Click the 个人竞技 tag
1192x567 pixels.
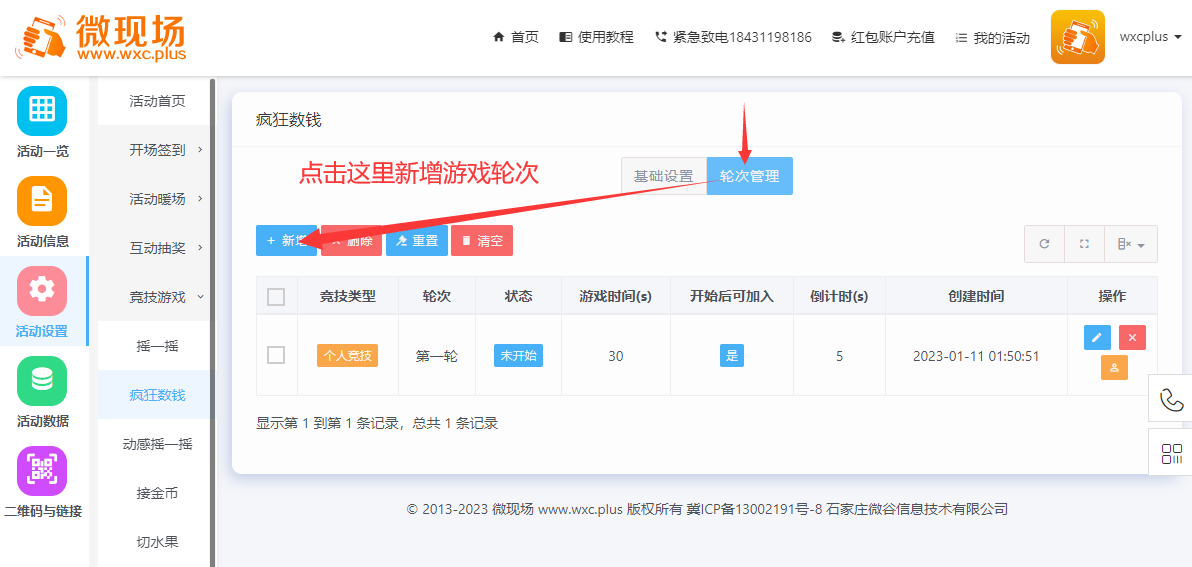click(347, 355)
